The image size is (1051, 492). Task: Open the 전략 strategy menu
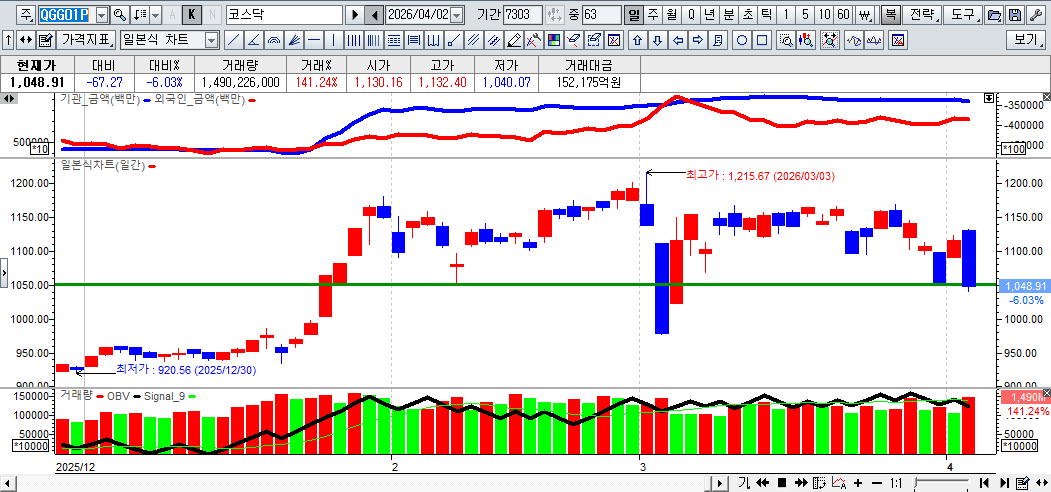pyautogui.click(x=925, y=15)
